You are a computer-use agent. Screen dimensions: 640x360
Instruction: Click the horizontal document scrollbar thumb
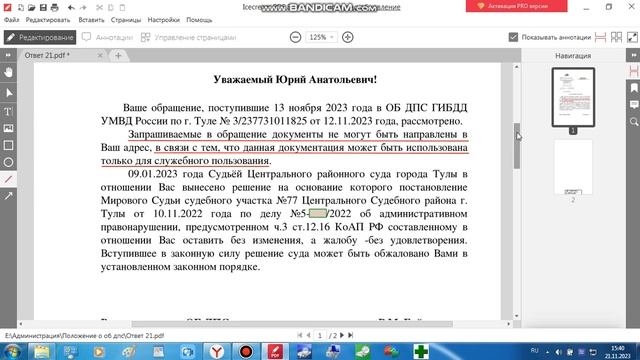[292, 324]
